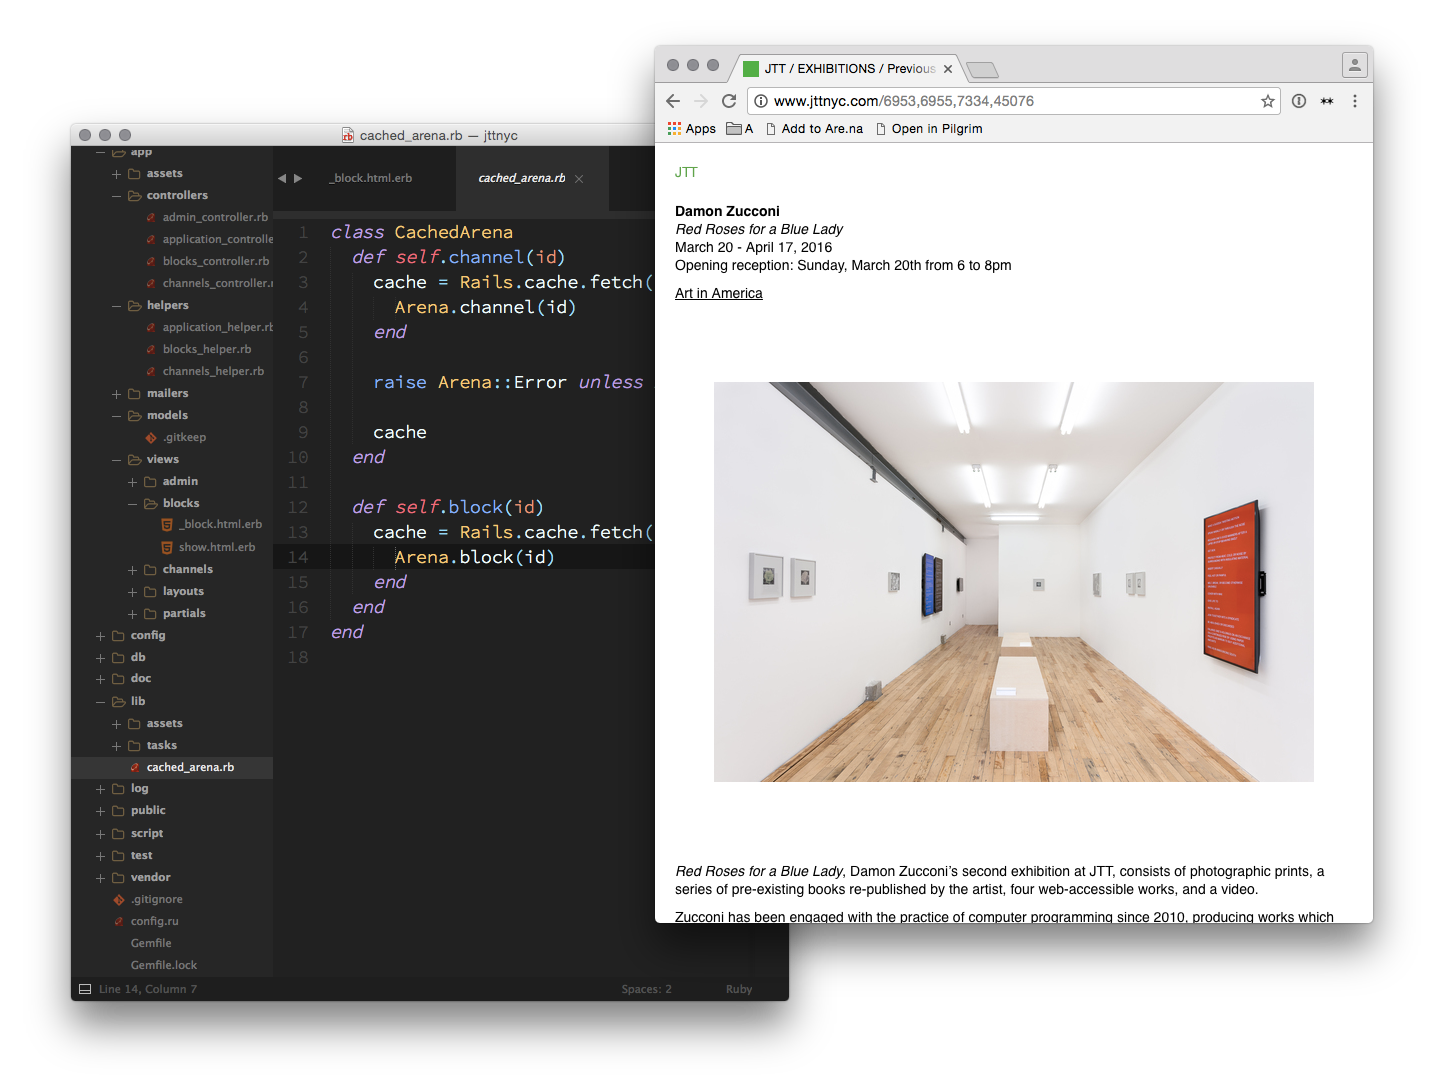Open the Art in America link
Screen dimensions: 1440x1075
(x=718, y=294)
